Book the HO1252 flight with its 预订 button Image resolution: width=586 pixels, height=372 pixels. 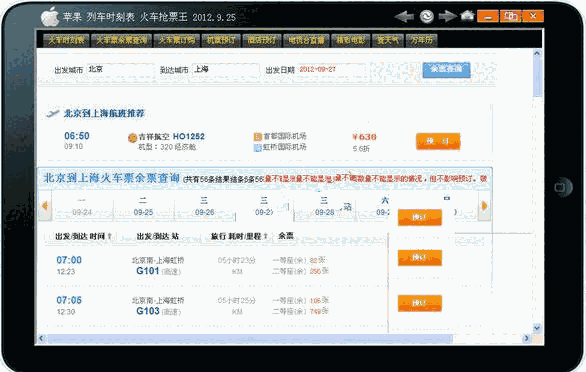click(438, 141)
